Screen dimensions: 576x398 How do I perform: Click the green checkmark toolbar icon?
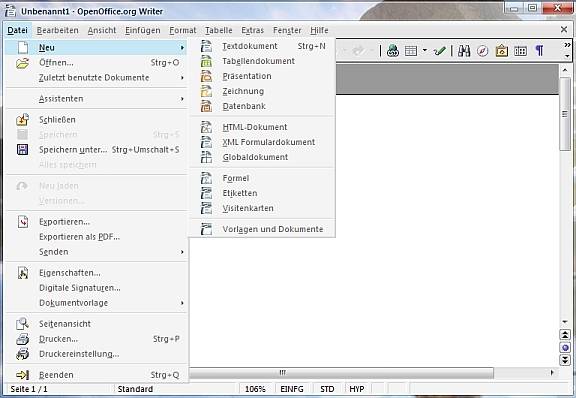coord(440,51)
